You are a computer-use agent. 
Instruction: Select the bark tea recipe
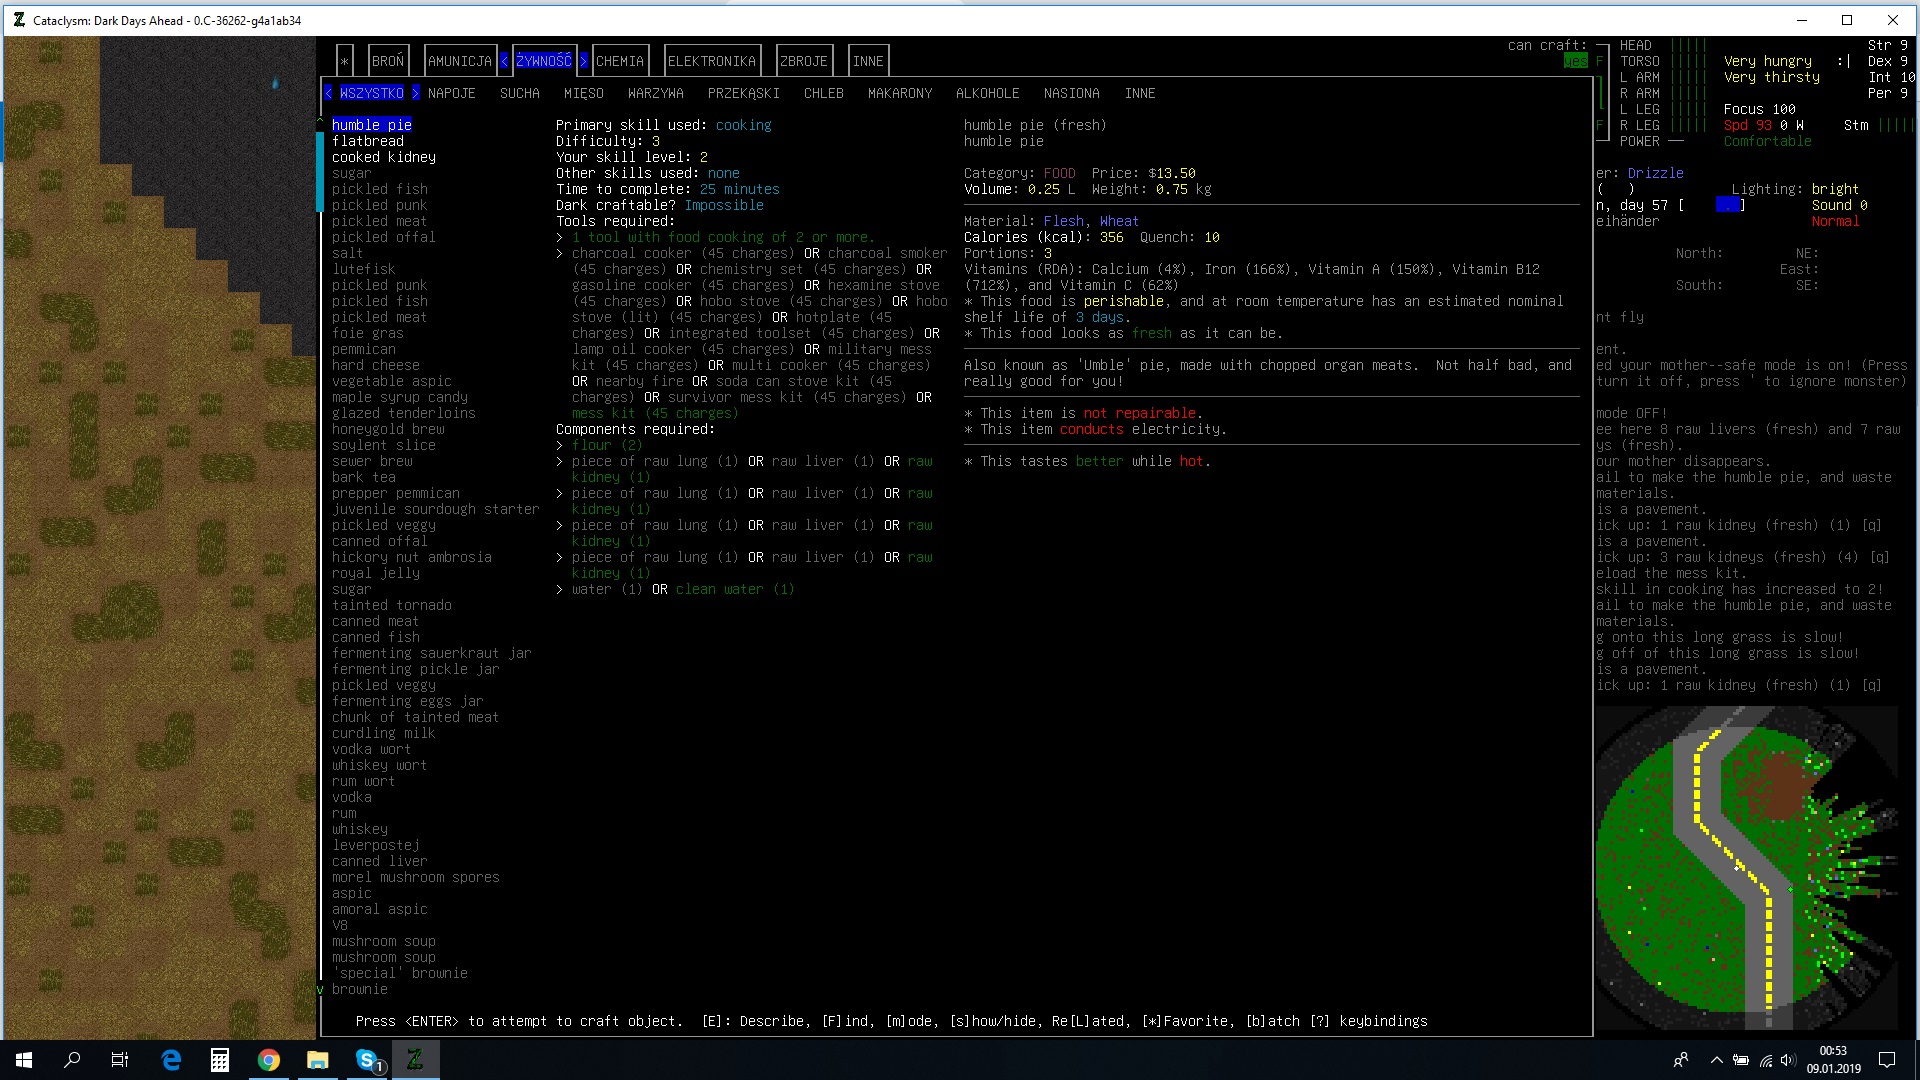364,477
